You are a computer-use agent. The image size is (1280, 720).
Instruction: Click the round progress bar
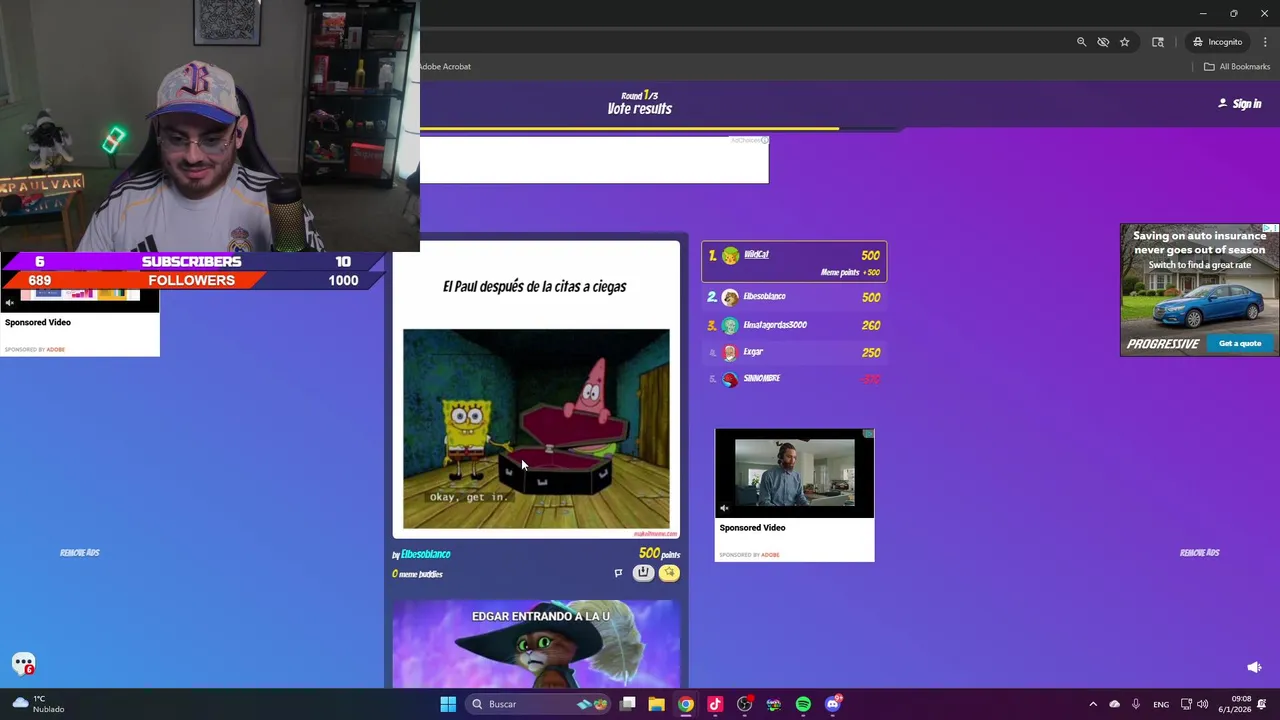click(x=660, y=128)
